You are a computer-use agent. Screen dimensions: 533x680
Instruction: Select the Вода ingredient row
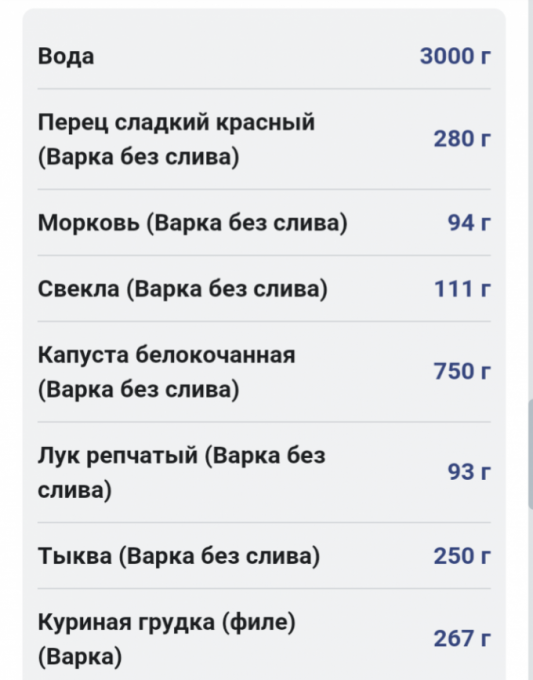[x=264, y=56]
